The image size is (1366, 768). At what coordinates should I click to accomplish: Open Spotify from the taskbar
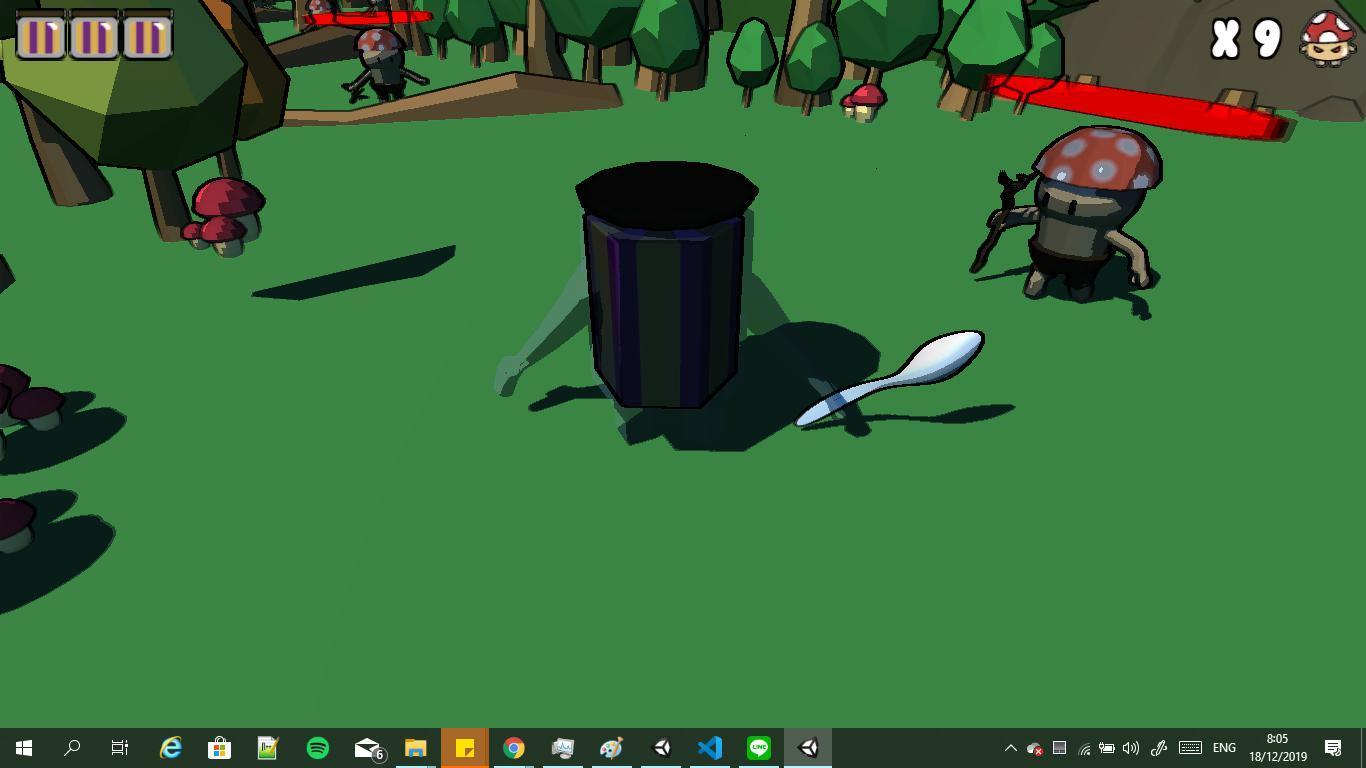coord(317,748)
